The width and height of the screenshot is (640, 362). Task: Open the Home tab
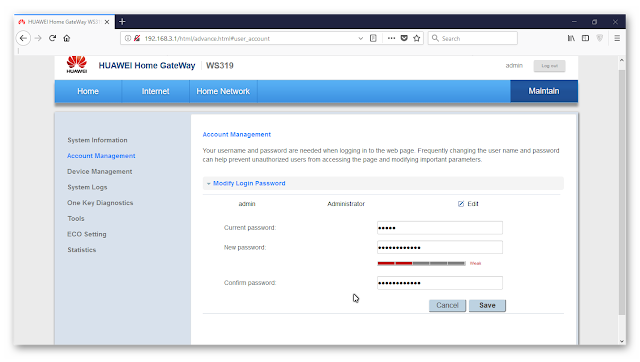coord(88,91)
